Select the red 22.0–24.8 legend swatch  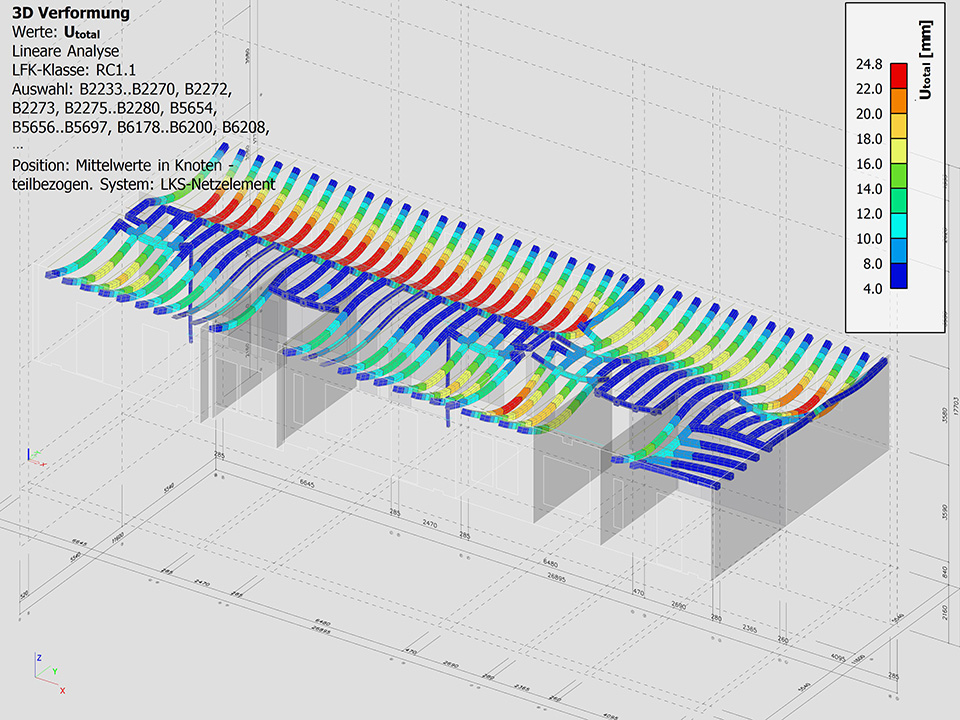coord(899,76)
